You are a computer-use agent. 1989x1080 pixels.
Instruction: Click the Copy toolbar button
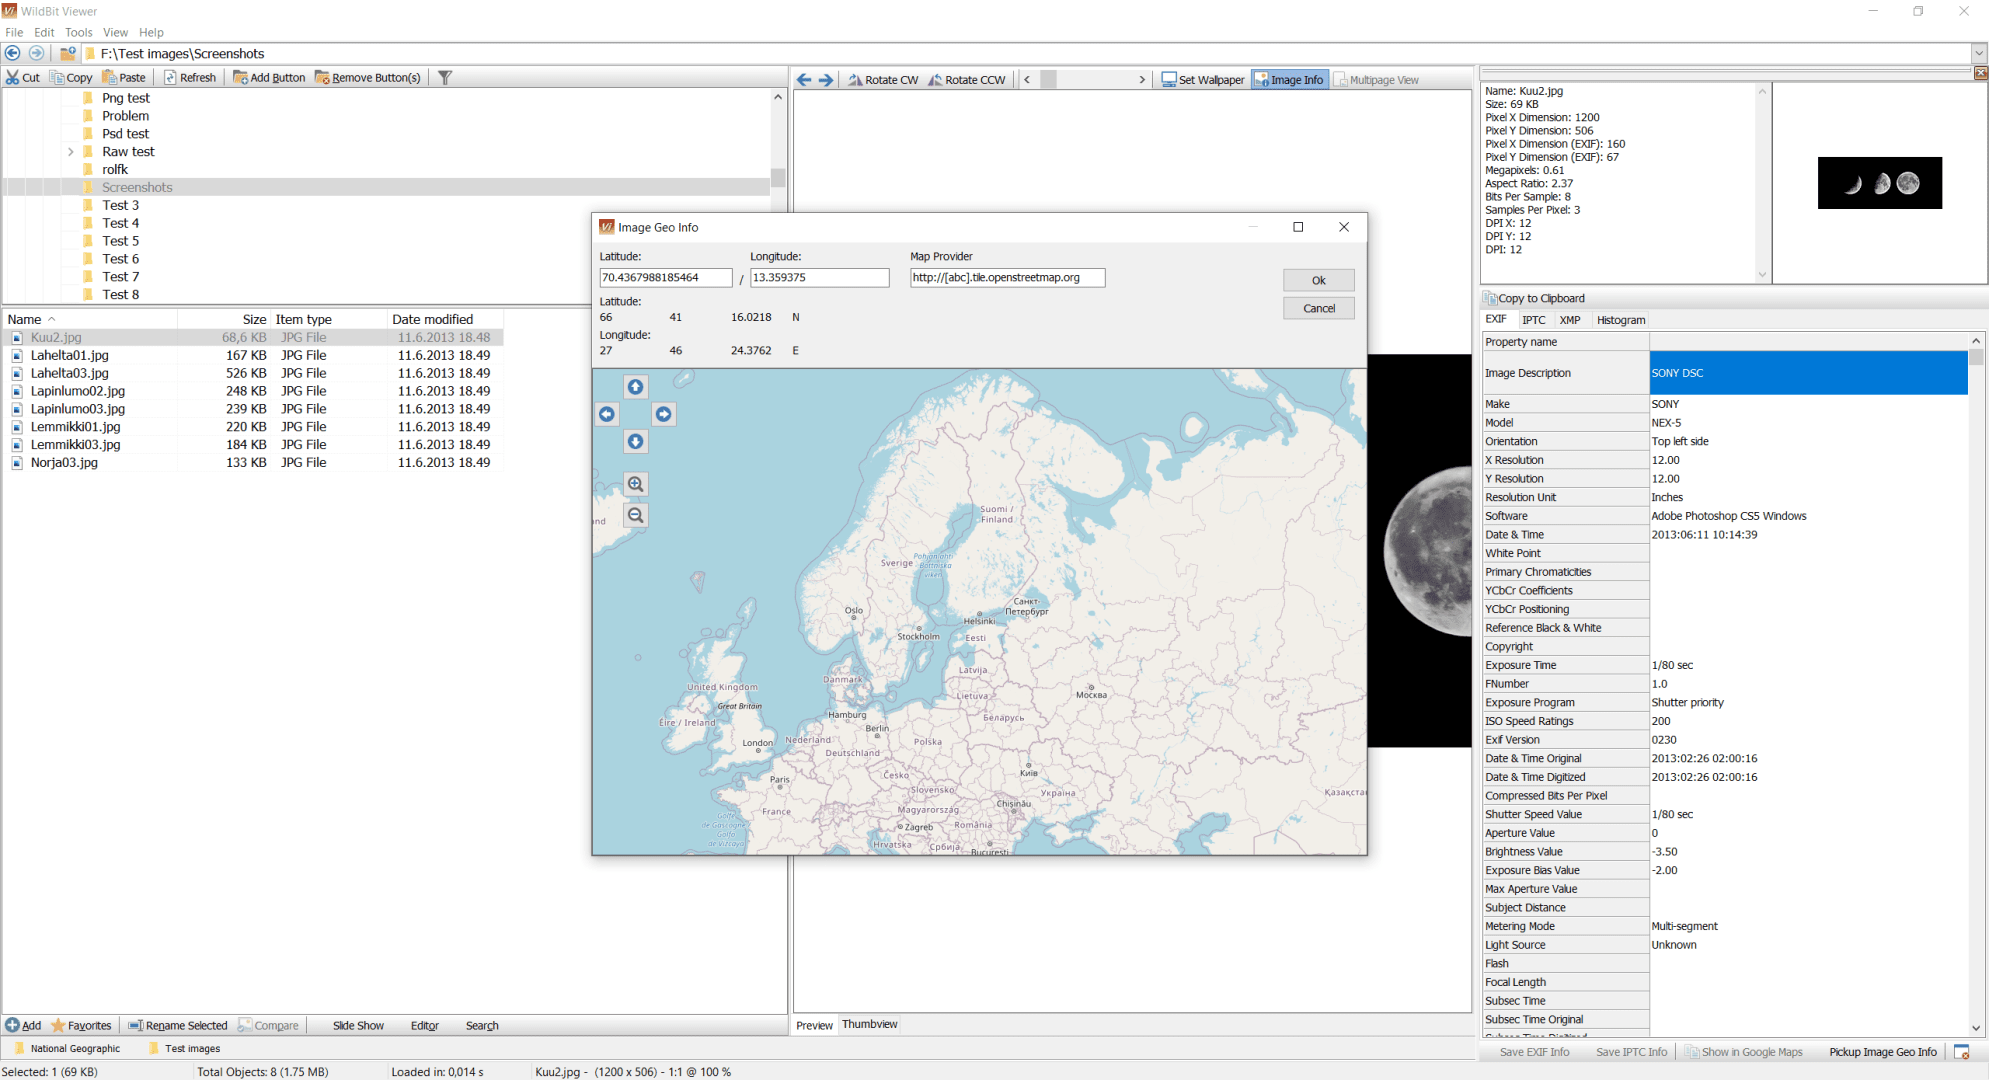click(71, 77)
